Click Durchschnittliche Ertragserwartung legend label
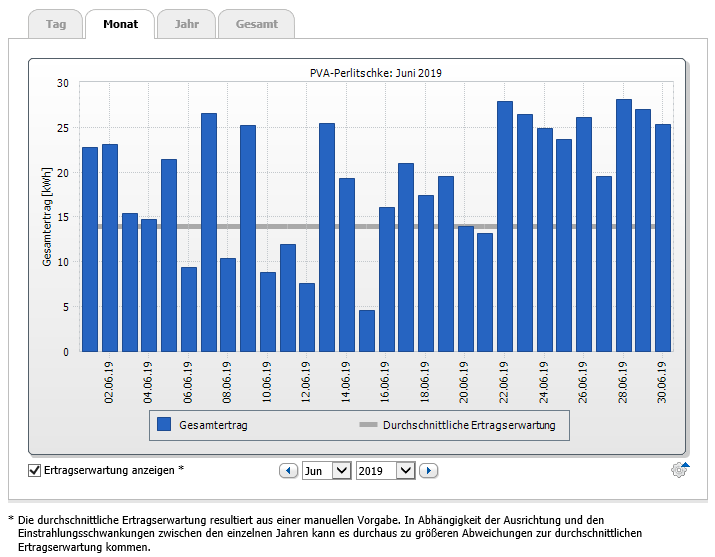The width and height of the screenshot is (715, 557). (x=469, y=425)
